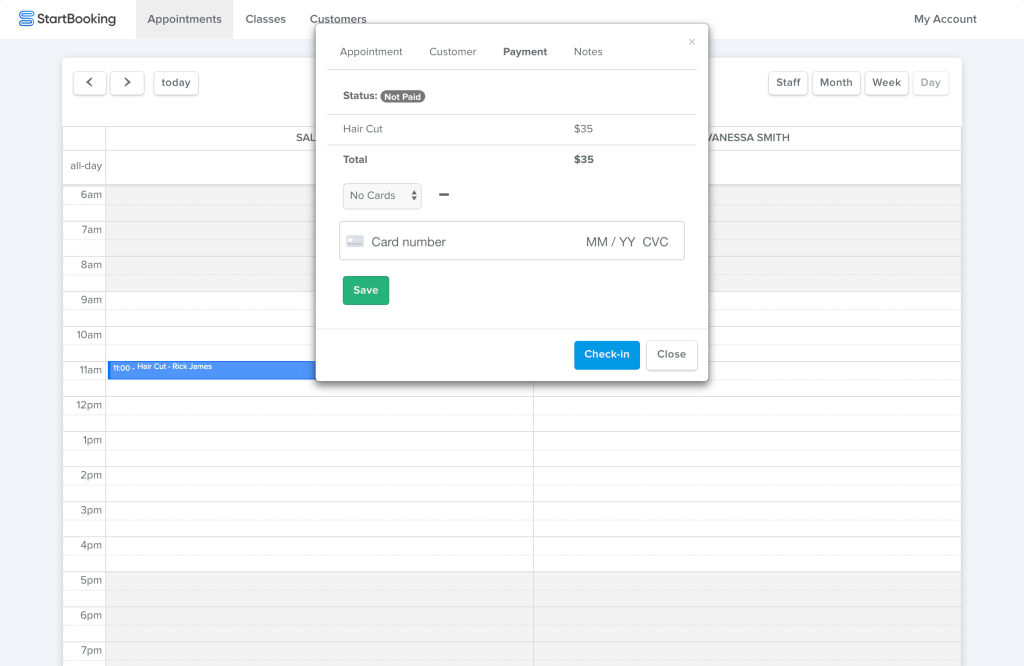Switch calendar to Day view
Viewport: 1024px width, 666px height.
[930, 83]
